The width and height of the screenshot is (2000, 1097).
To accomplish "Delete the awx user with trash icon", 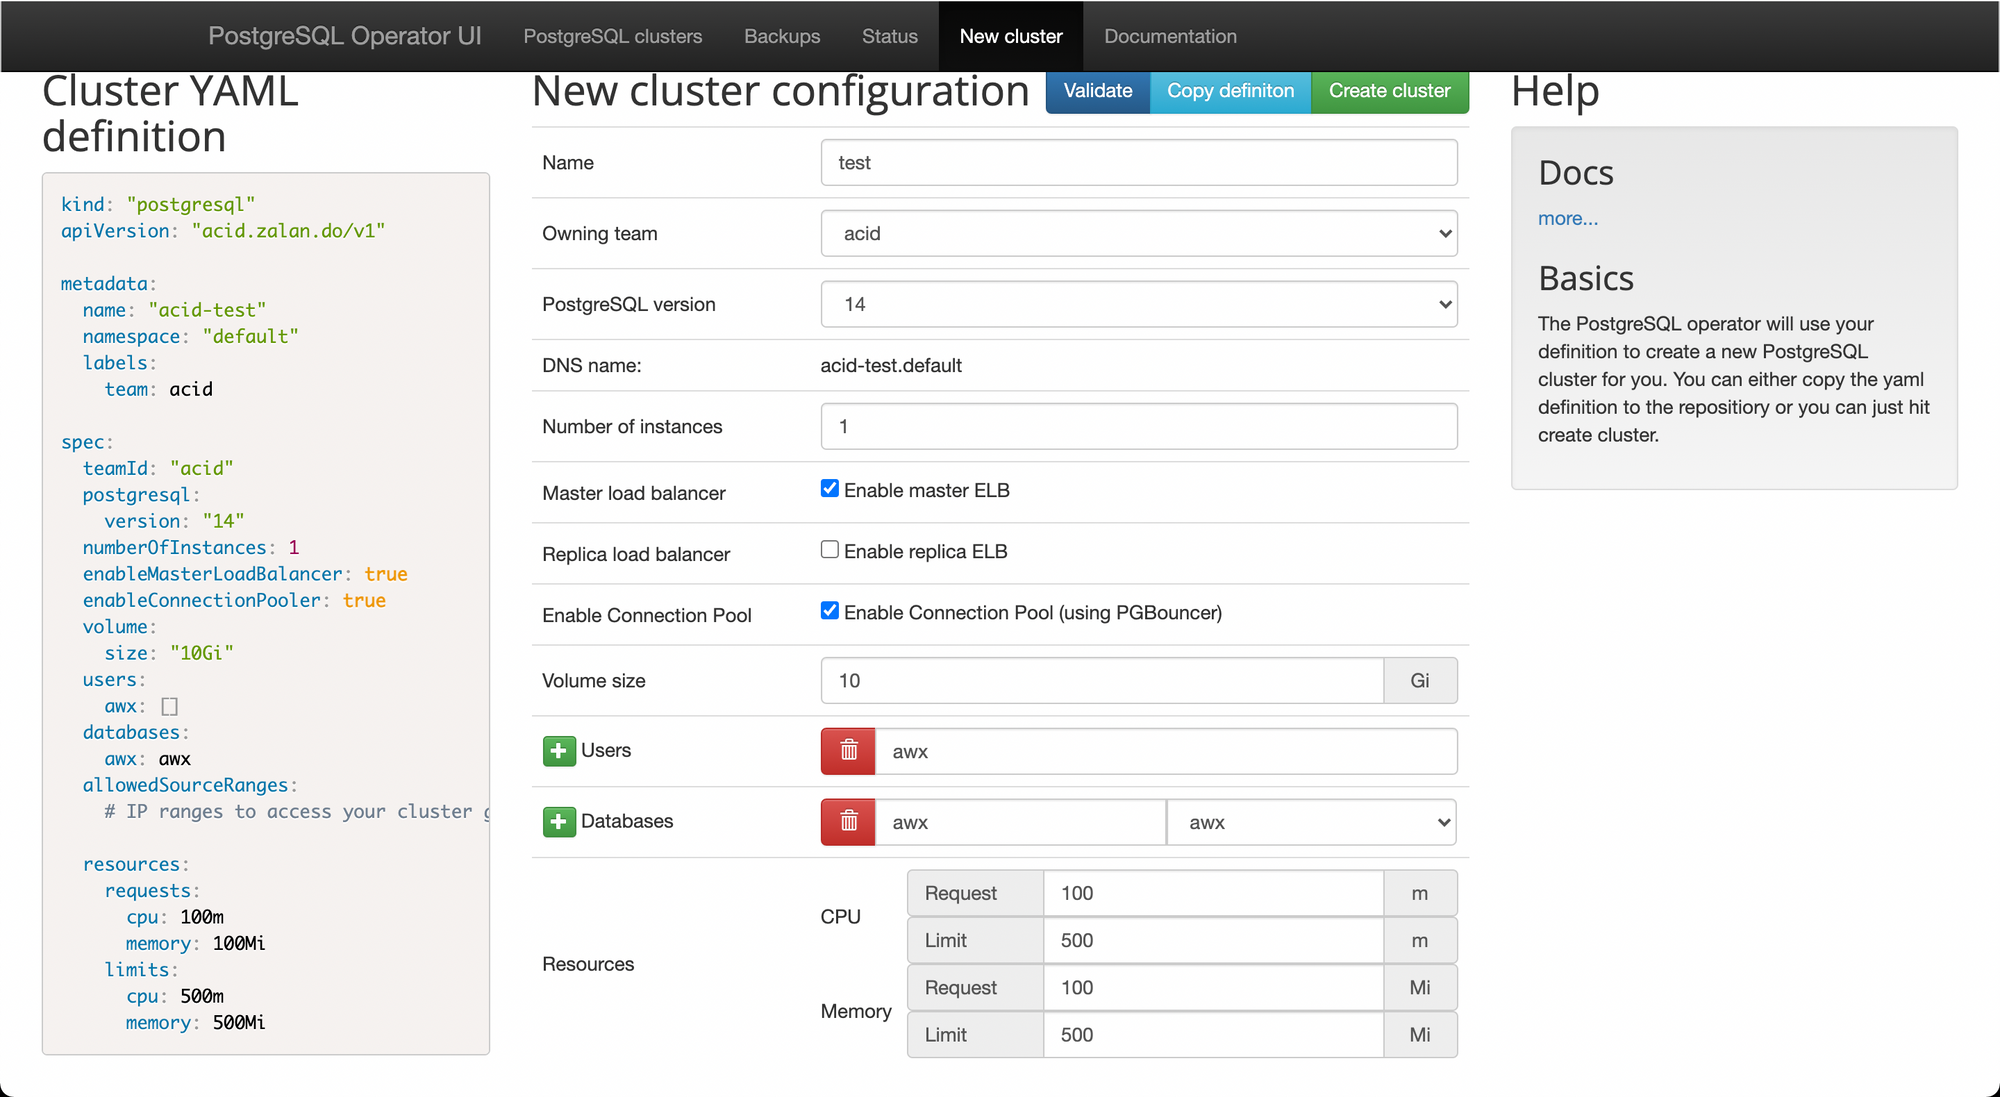I will pyautogui.click(x=848, y=751).
